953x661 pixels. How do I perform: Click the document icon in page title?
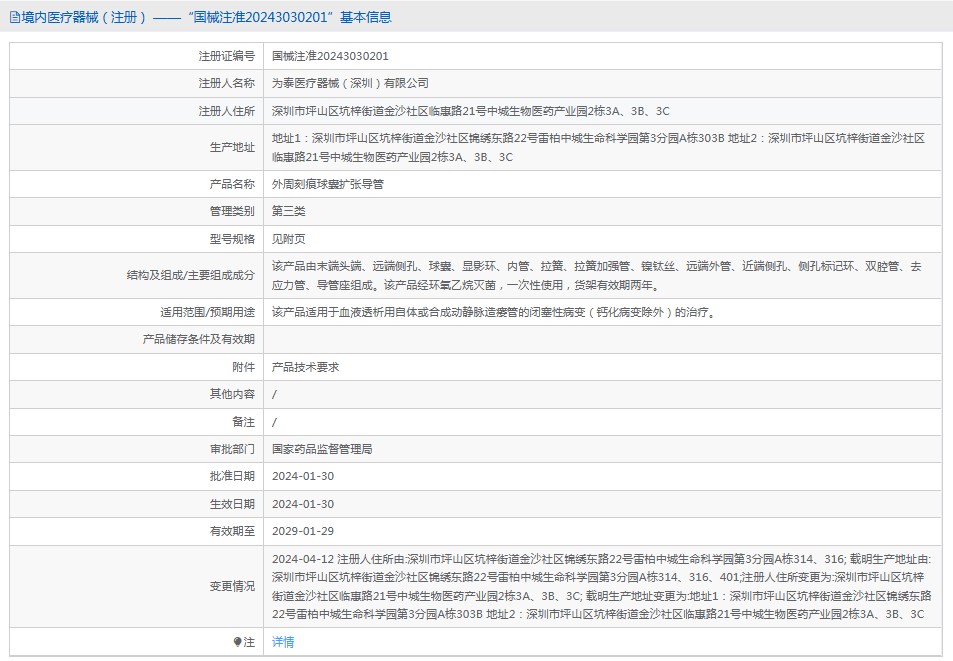pyautogui.click(x=15, y=17)
